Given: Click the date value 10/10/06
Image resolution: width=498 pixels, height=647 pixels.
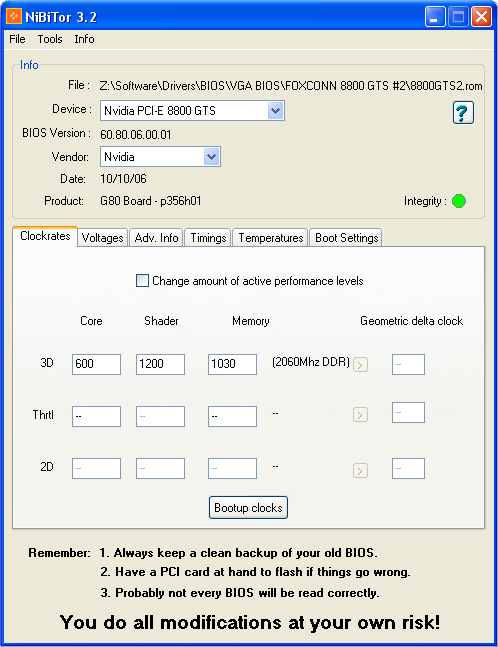Looking at the screenshot, I should [x=123, y=179].
